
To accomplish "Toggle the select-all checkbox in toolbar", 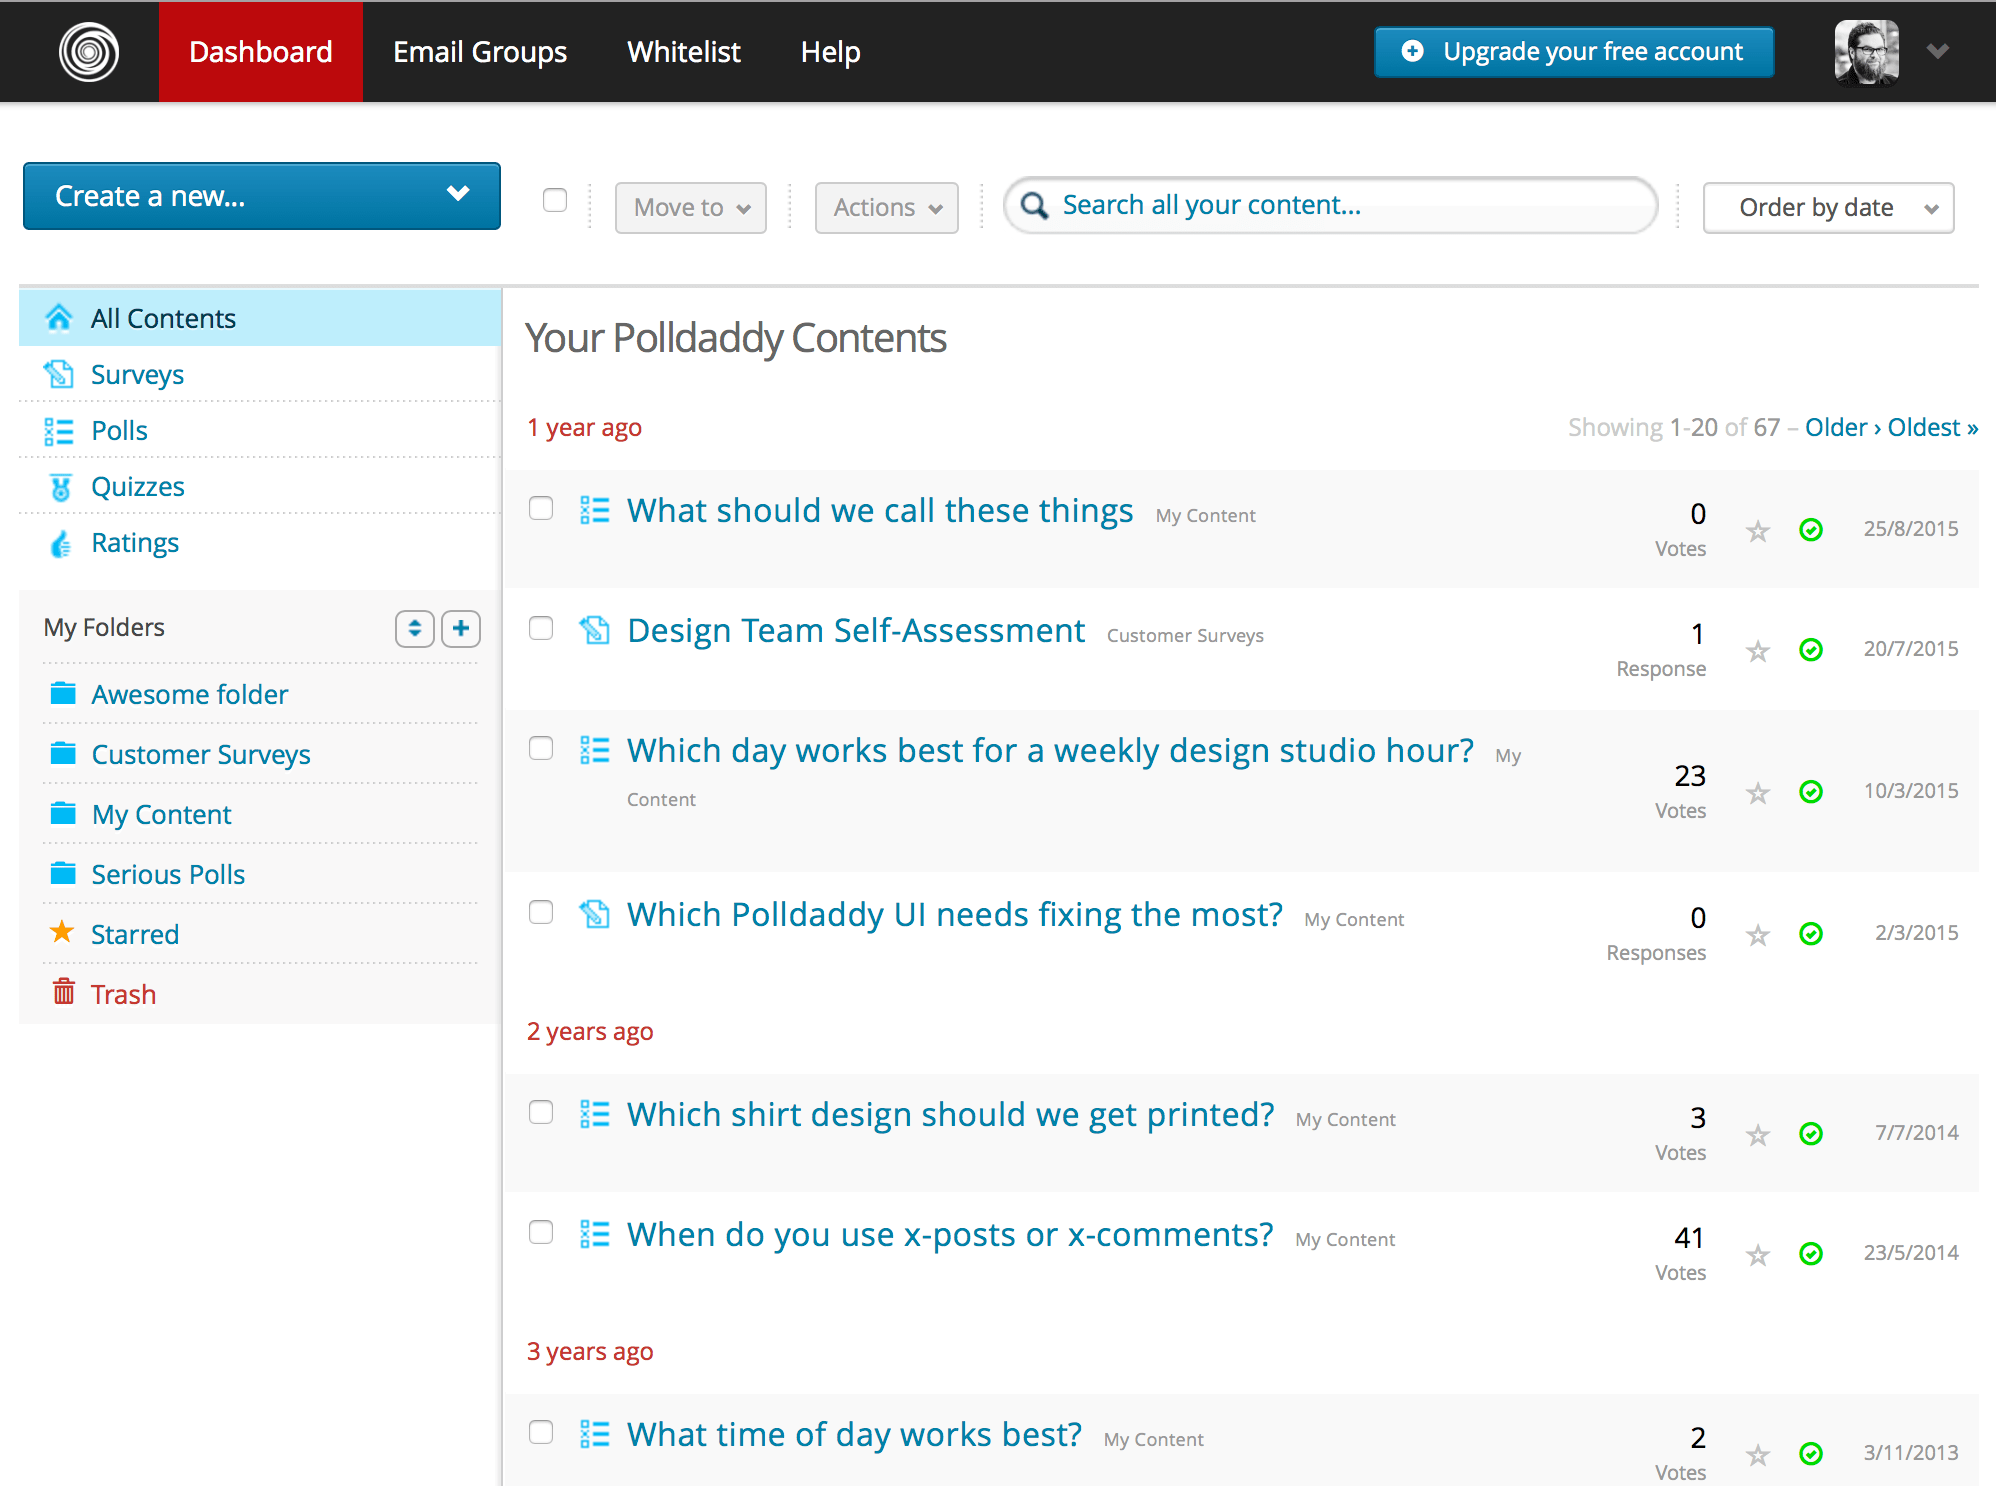I will tap(555, 200).
